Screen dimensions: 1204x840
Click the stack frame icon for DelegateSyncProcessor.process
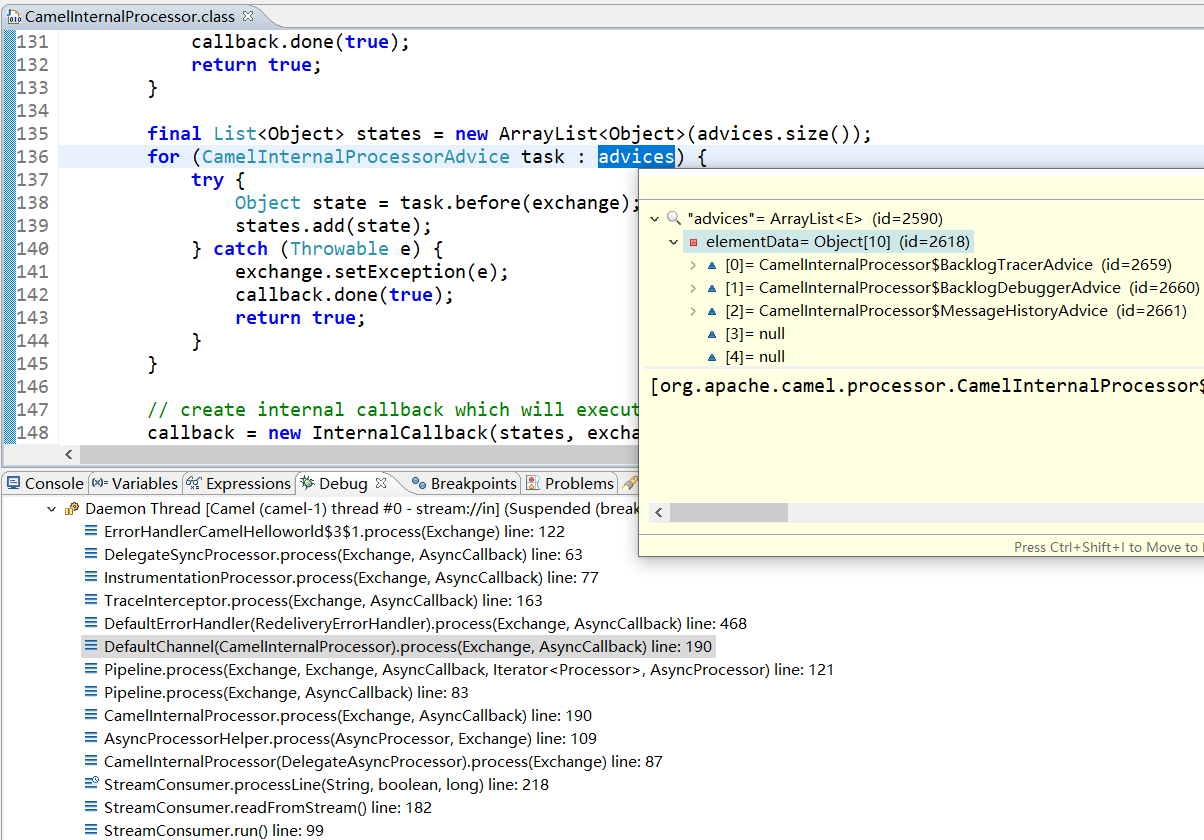pyautogui.click(x=92, y=554)
